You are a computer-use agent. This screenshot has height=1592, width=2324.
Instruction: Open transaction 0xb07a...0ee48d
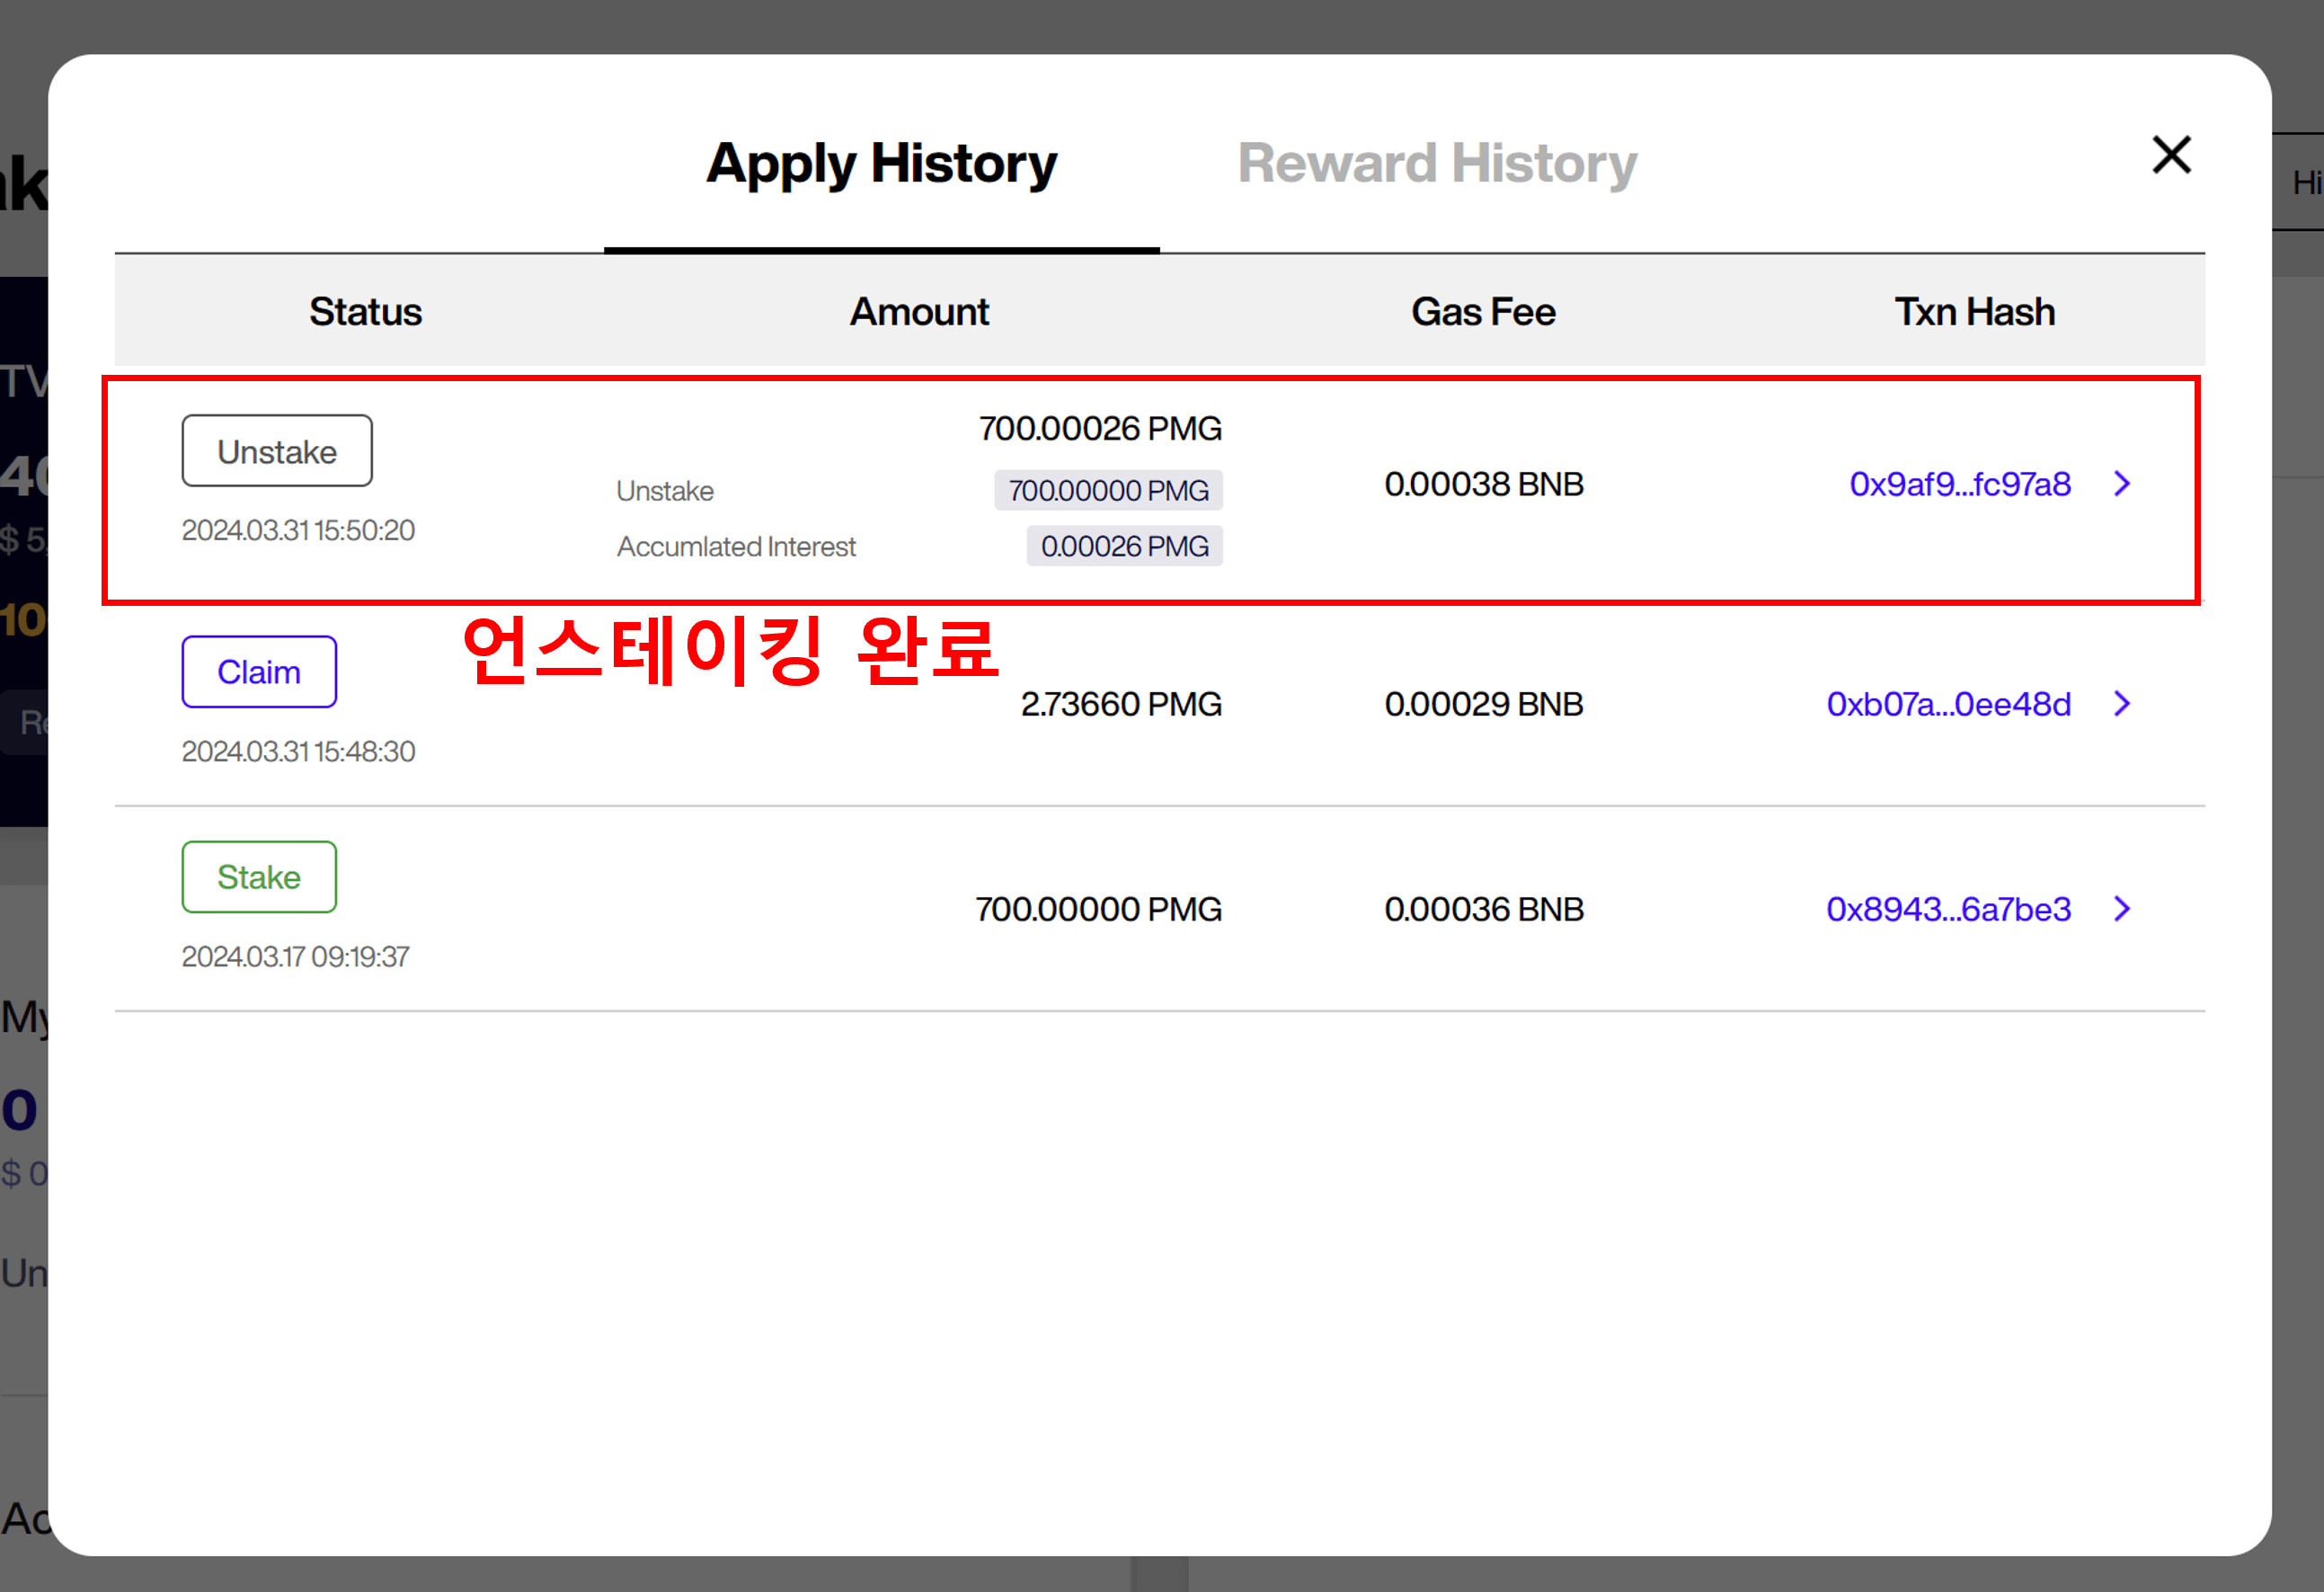point(1949,704)
